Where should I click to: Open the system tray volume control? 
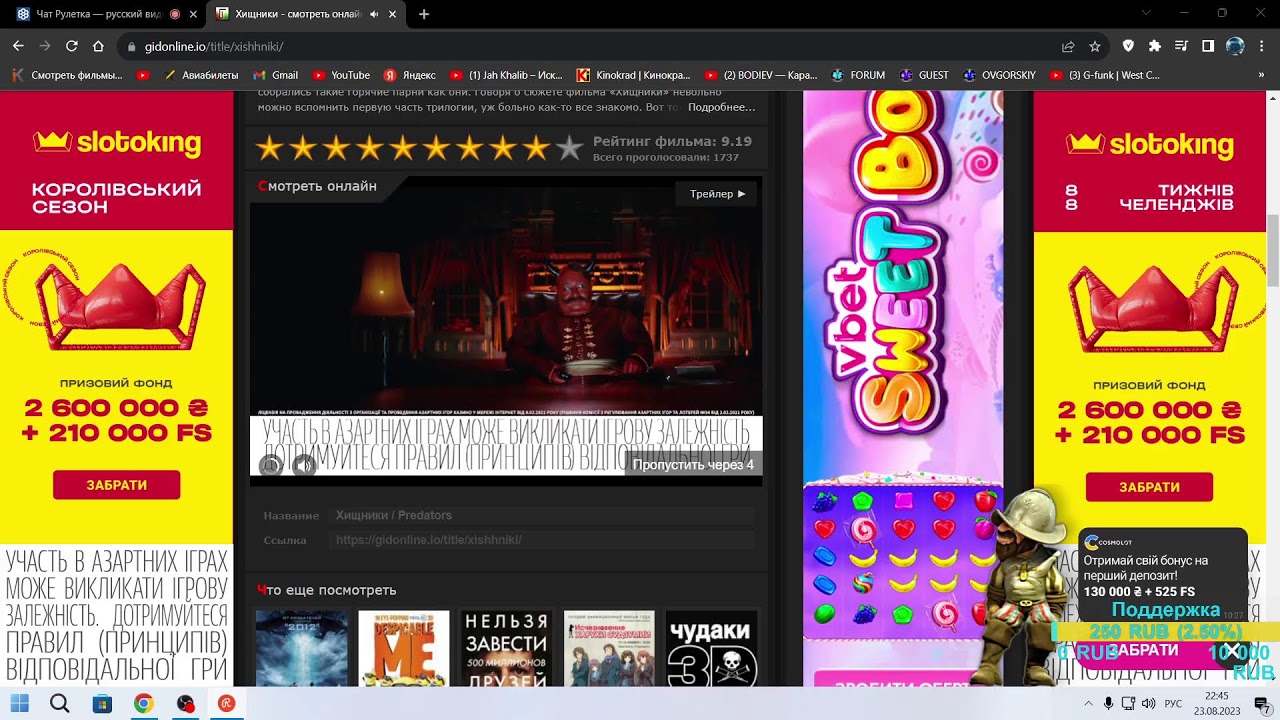1148,703
